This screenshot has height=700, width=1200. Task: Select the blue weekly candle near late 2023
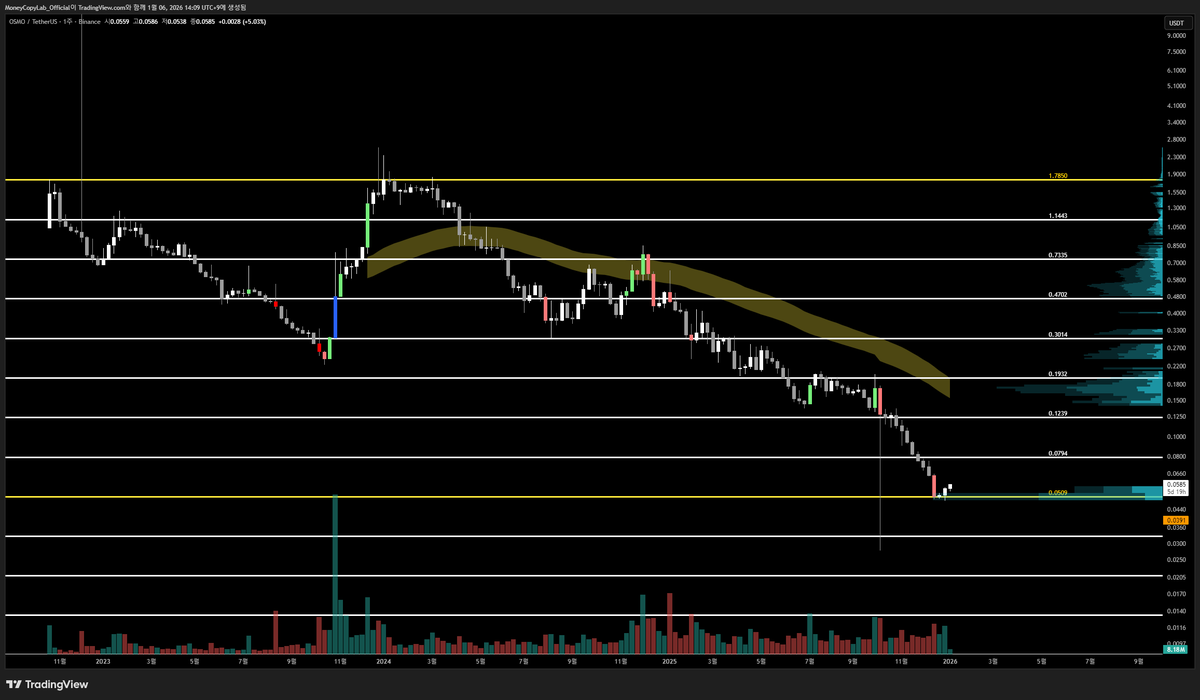[335, 317]
